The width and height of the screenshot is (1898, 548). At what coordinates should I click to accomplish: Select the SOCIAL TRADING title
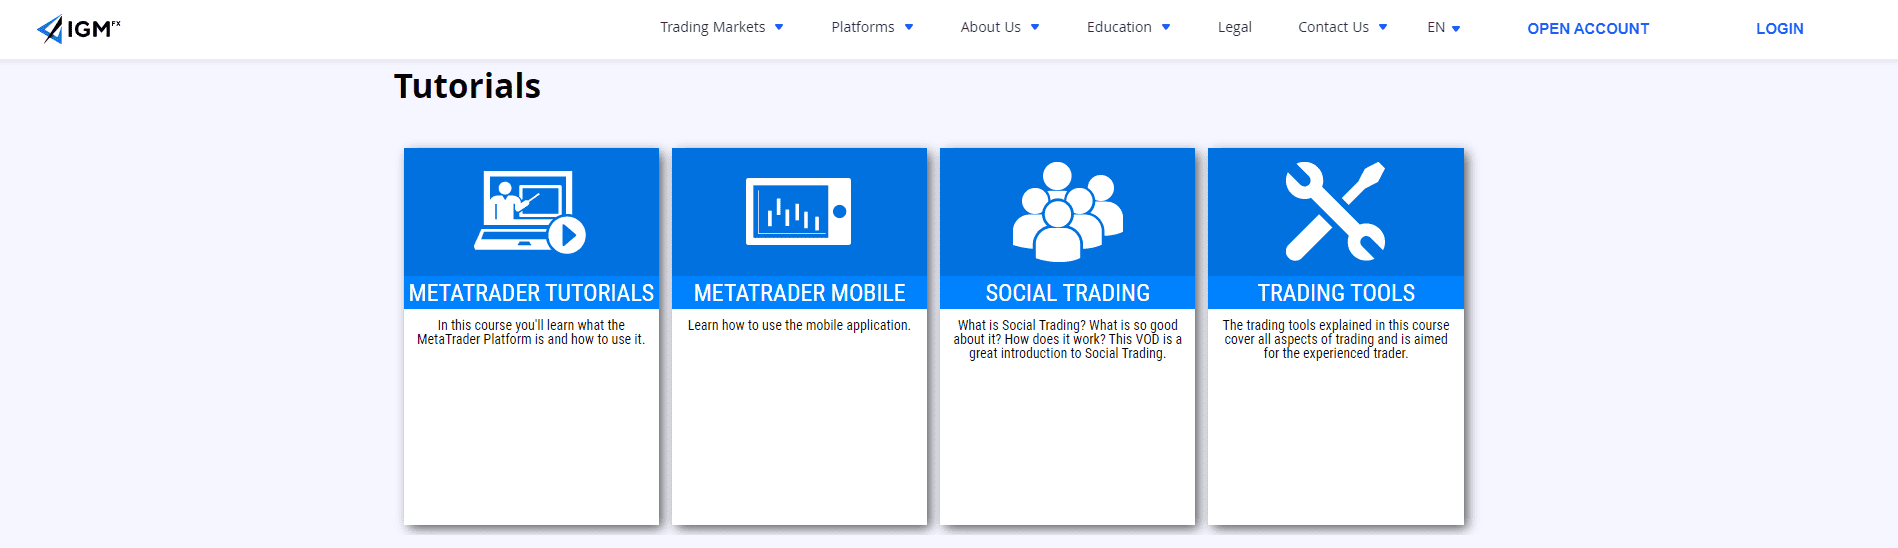(1067, 293)
